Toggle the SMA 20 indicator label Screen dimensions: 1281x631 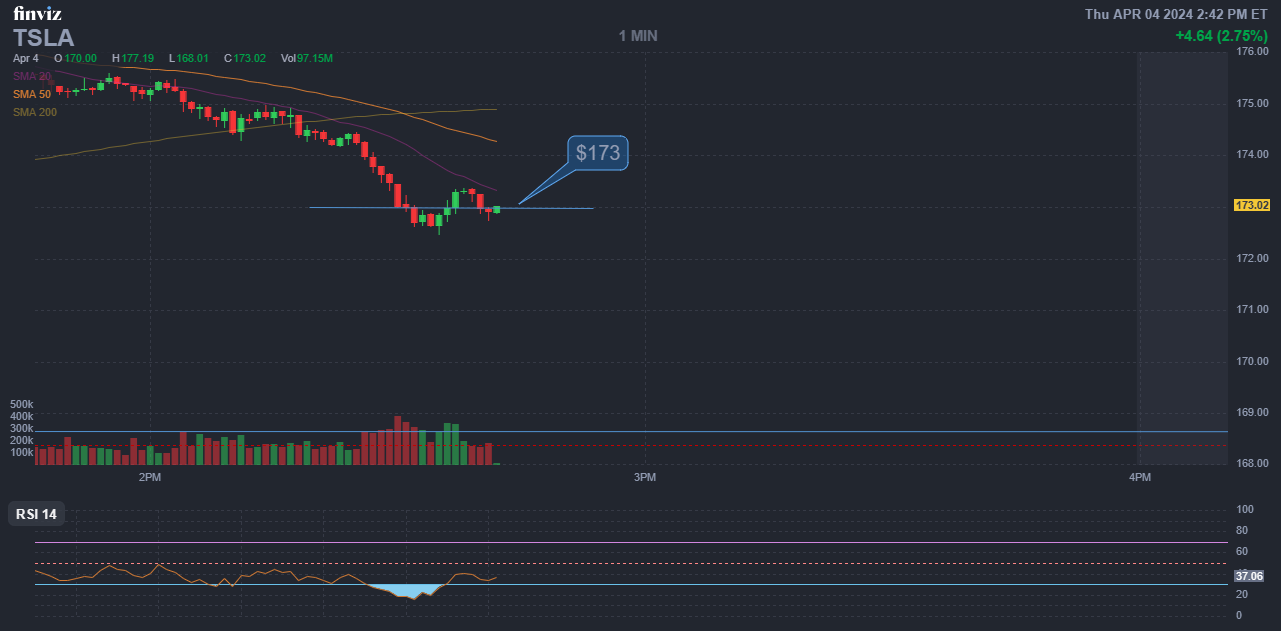[x=32, y=76]
